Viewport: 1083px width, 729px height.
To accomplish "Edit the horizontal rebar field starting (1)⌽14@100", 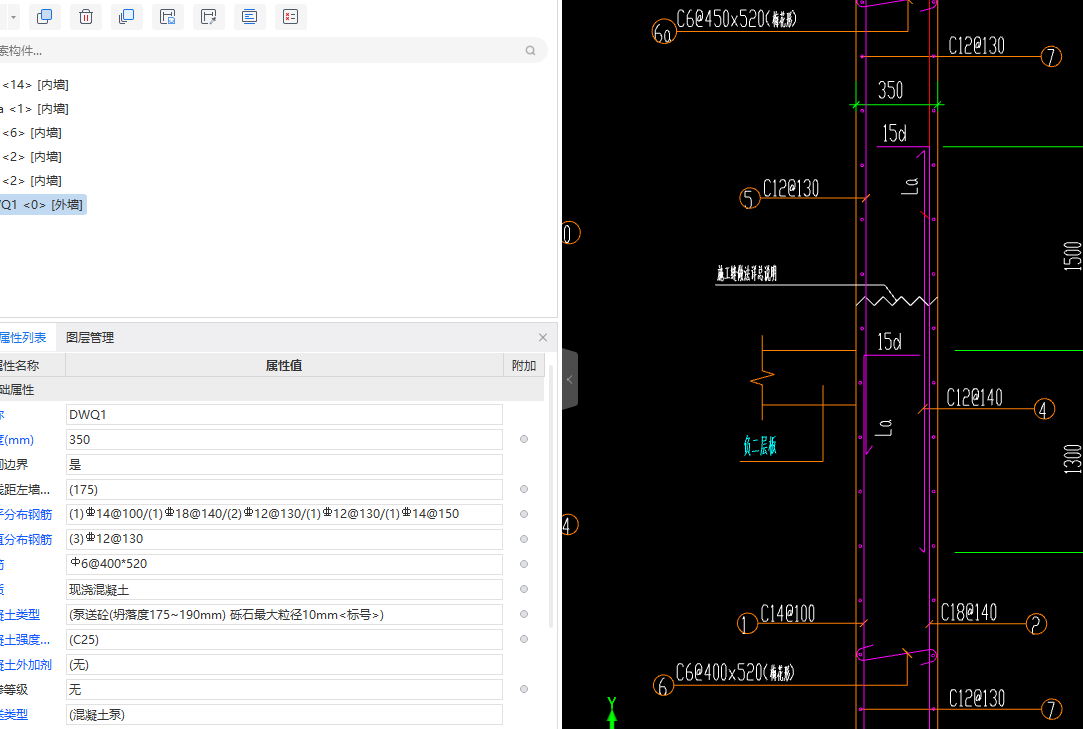I will (x=284, y=514).
